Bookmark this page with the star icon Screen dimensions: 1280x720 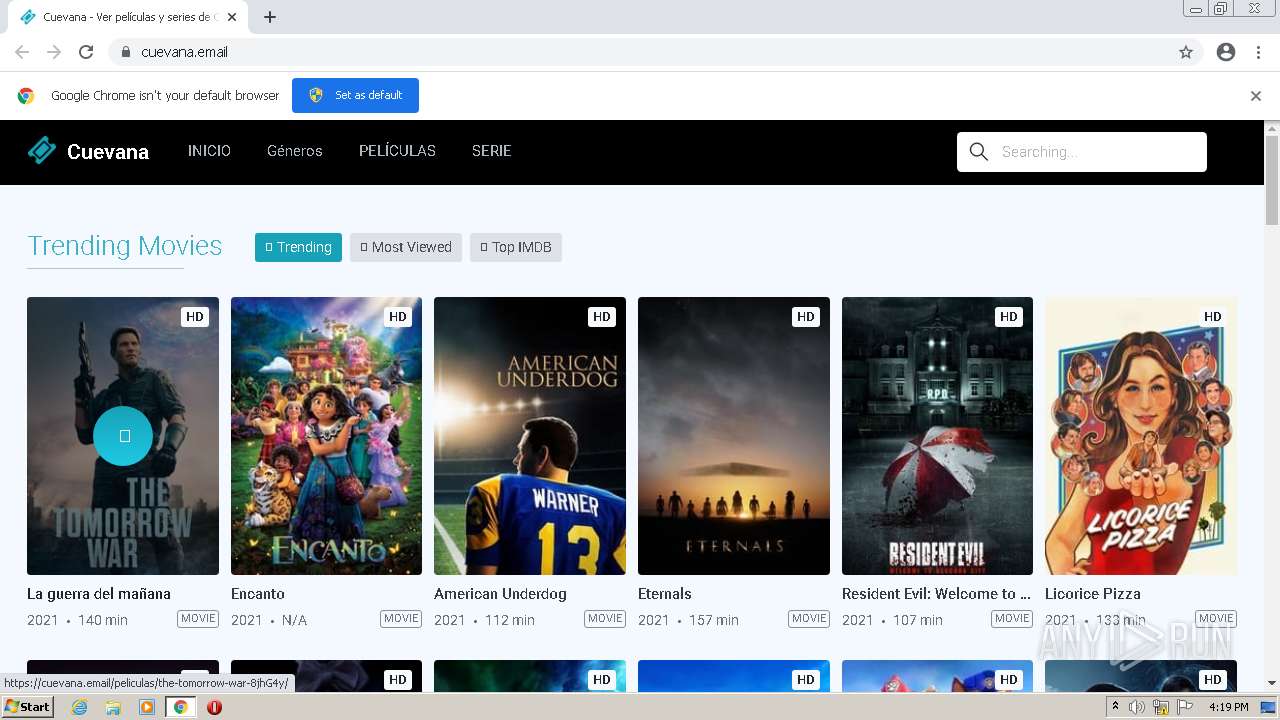tap(1186, 52)
